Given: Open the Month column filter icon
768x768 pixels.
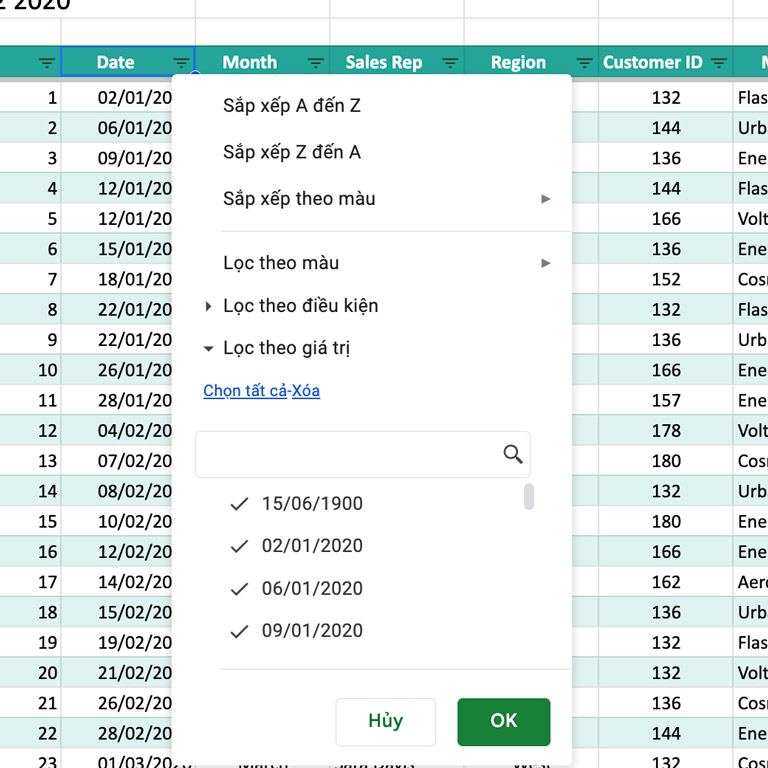Looking at the screenshot, I should coord(315,63).
